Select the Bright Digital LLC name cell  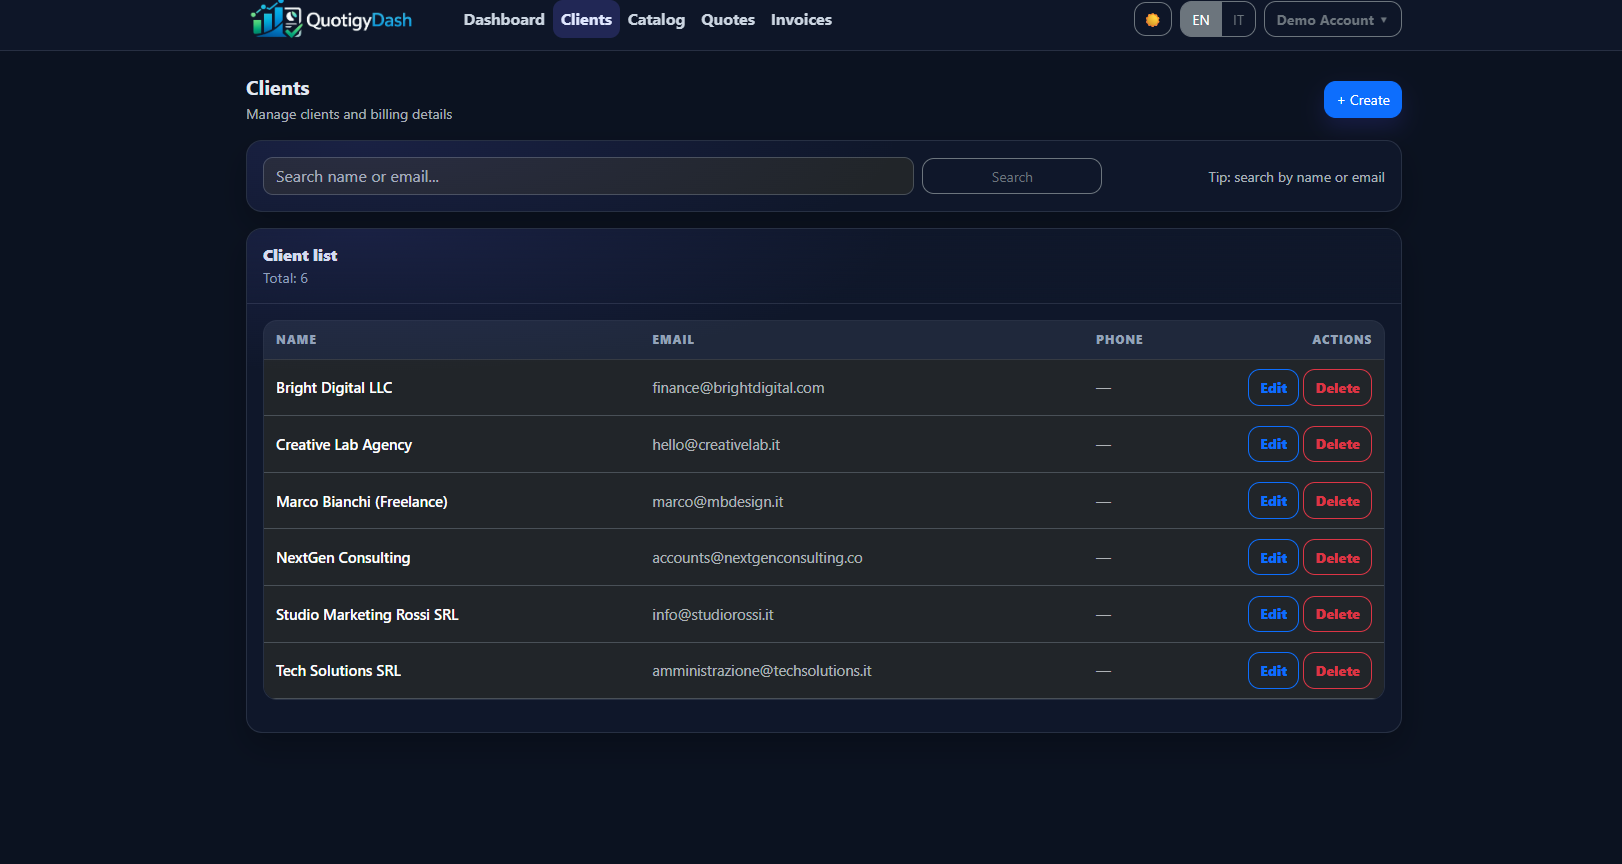tap(334, 388)
